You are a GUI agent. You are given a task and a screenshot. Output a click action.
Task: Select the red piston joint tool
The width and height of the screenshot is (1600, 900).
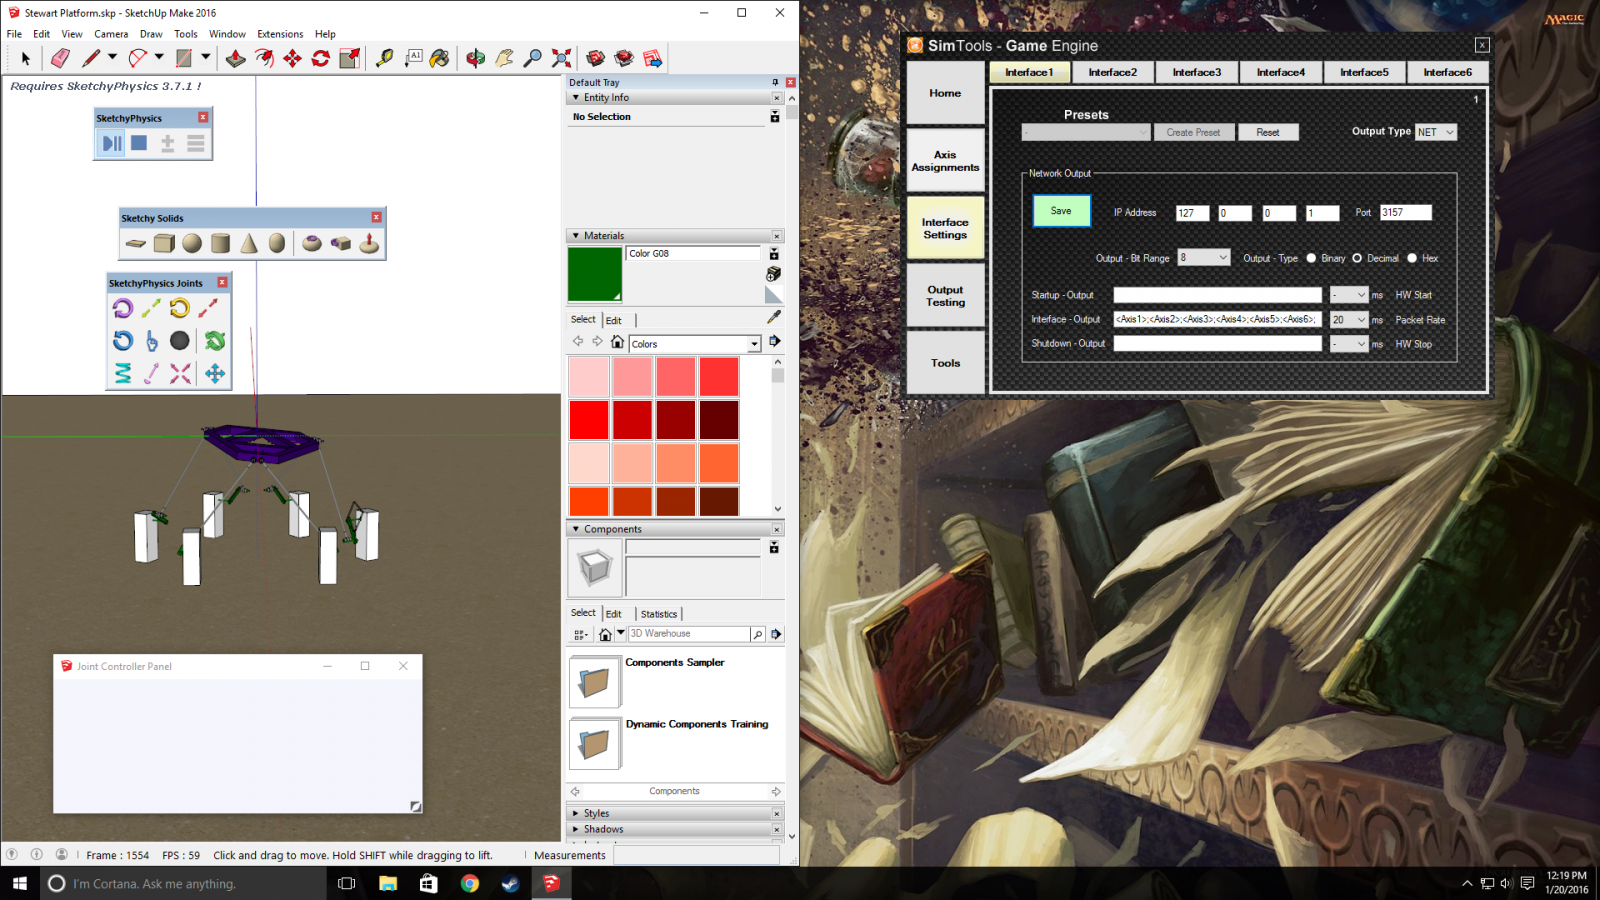[x=208, y=309]
